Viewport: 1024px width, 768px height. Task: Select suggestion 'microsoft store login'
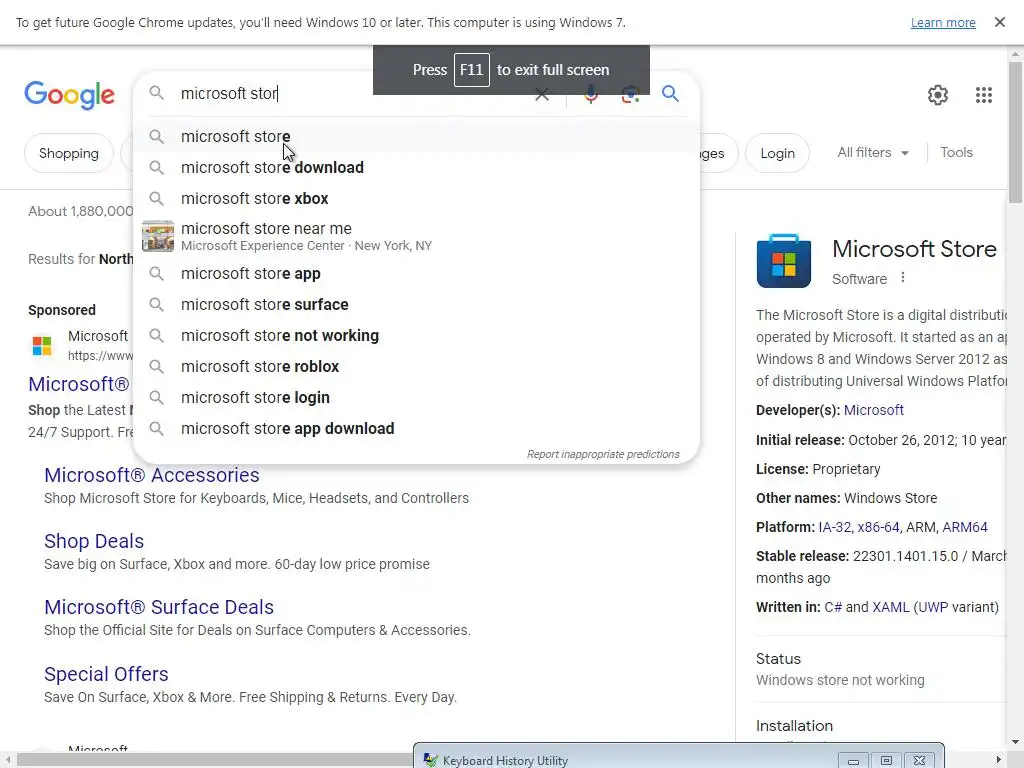(416, 397)
